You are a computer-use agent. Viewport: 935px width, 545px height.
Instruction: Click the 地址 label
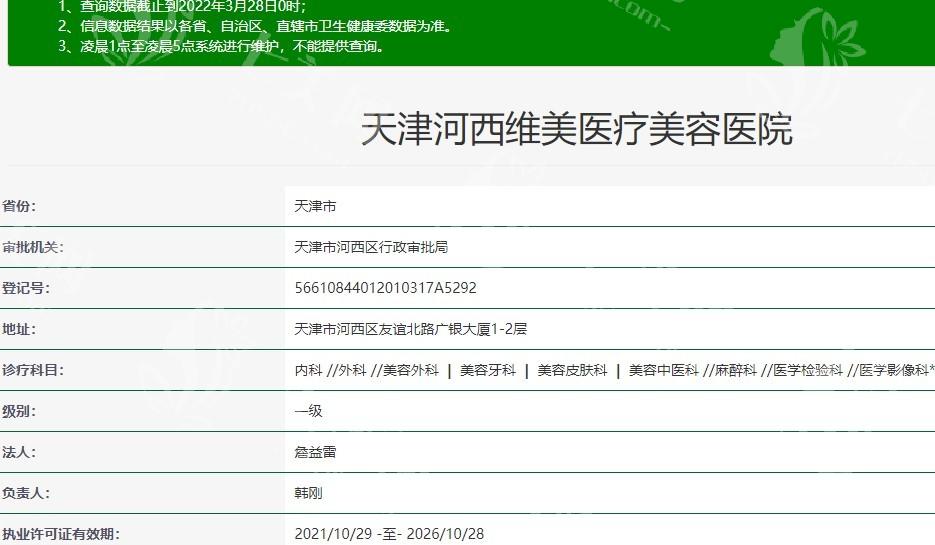tap(18, 329)
